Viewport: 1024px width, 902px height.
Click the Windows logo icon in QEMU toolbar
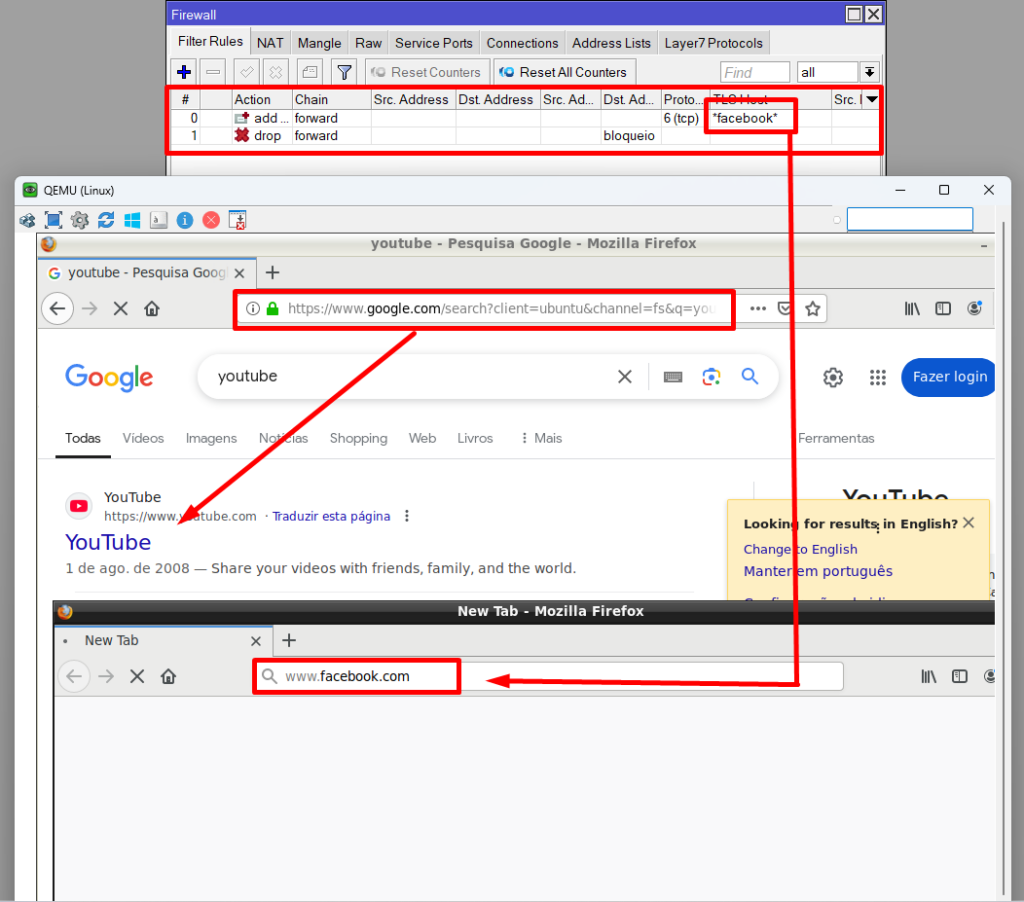coord(132,220)
